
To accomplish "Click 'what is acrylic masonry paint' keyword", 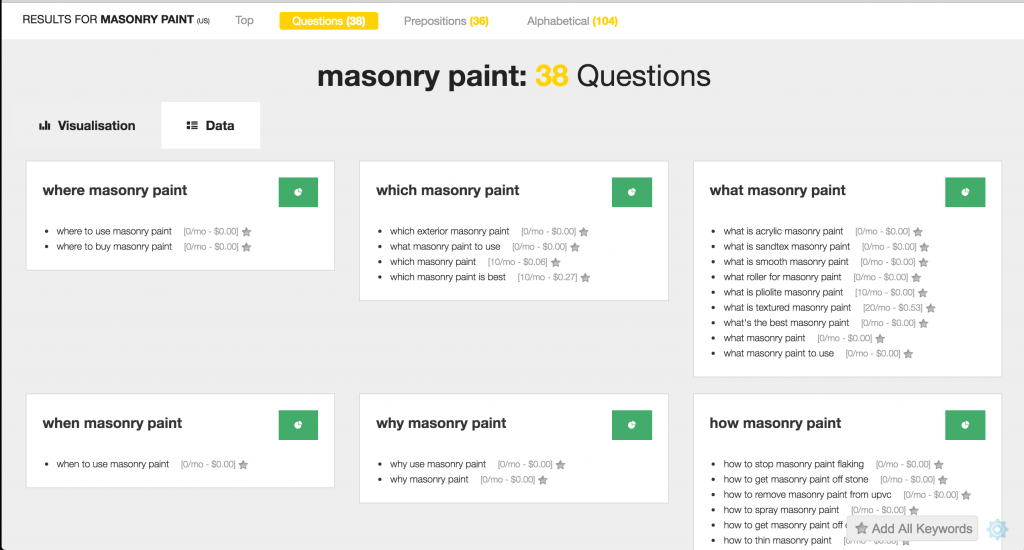I will tap(783, 231).
